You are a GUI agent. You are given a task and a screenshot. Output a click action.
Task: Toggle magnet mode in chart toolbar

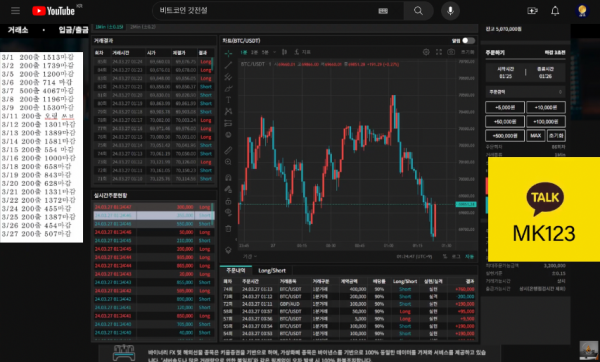pos(228,177)
